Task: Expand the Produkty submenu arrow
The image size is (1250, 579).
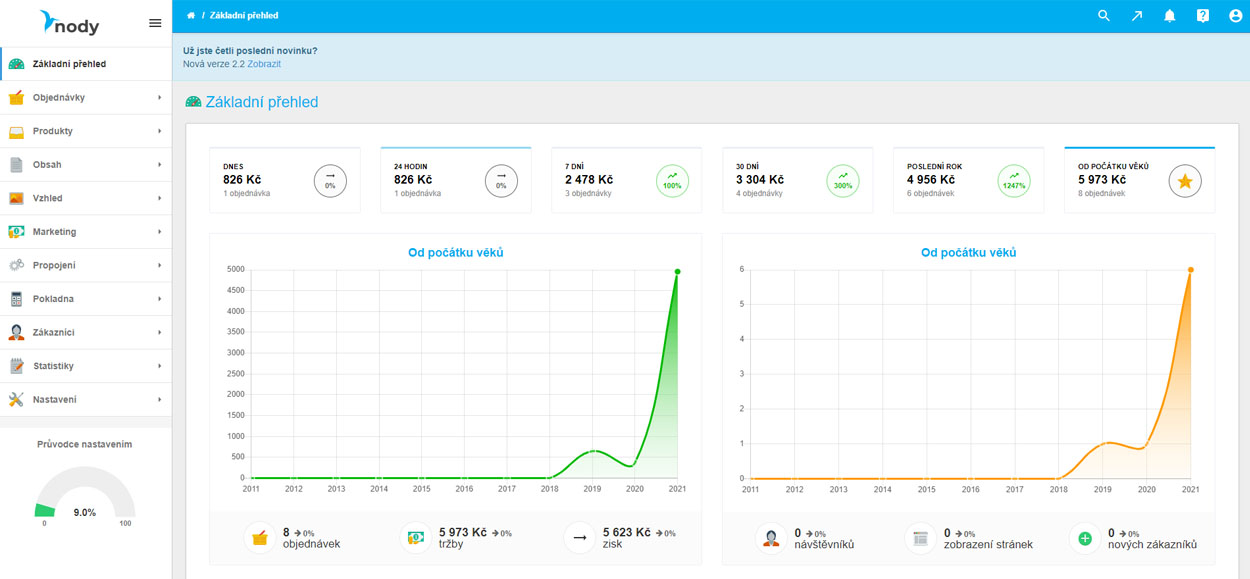Action: pyautogui.click(x=159, y=131)
